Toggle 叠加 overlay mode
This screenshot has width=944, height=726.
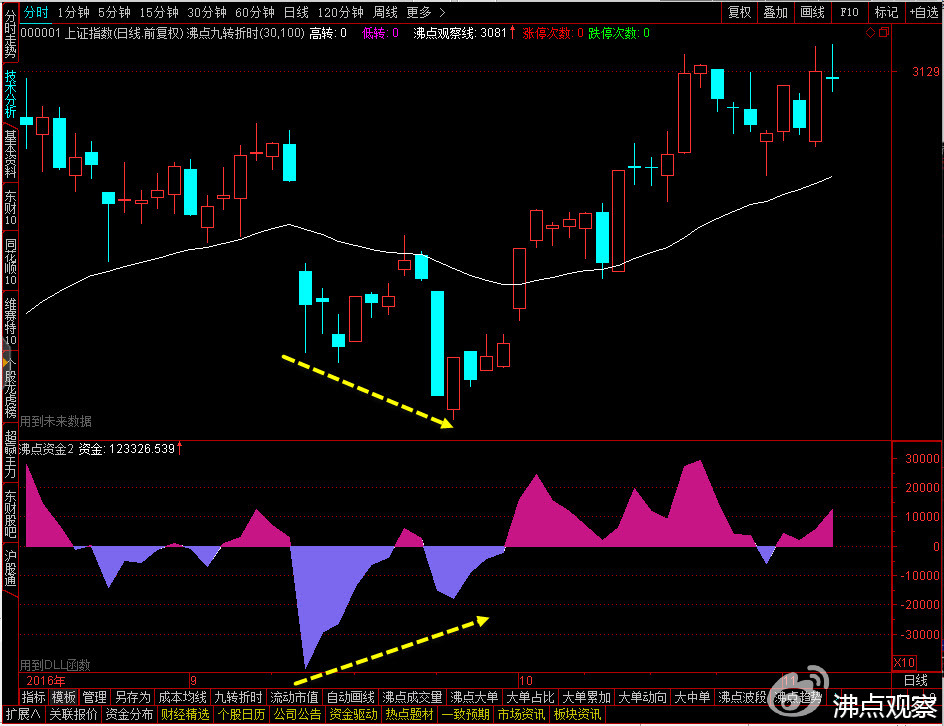coord(775,12)
